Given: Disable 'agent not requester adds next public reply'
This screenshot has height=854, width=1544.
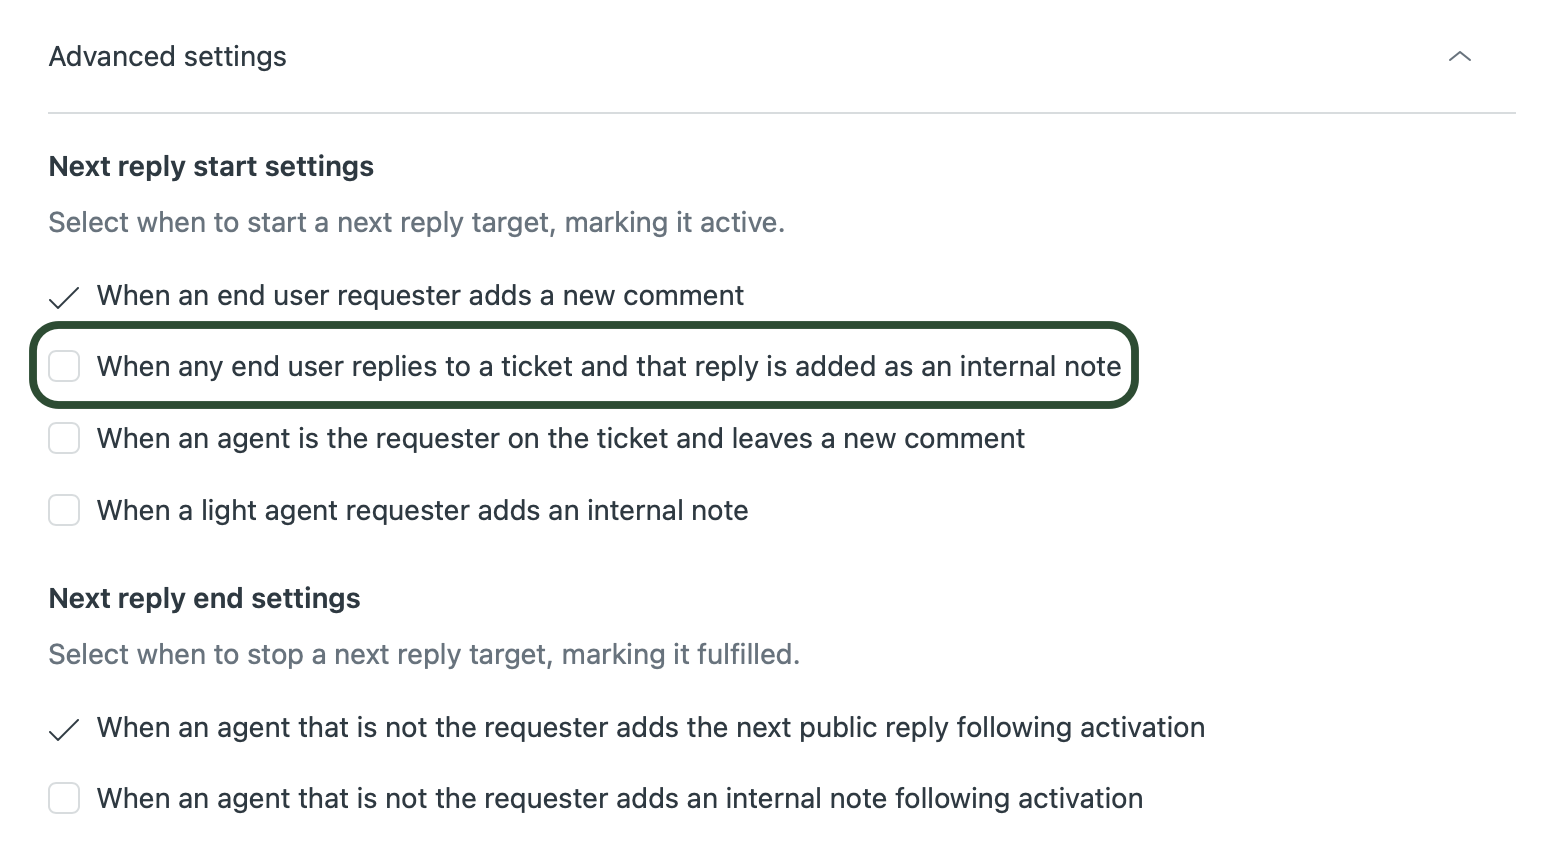Looking at the screenshot, I should click(64, 729).
